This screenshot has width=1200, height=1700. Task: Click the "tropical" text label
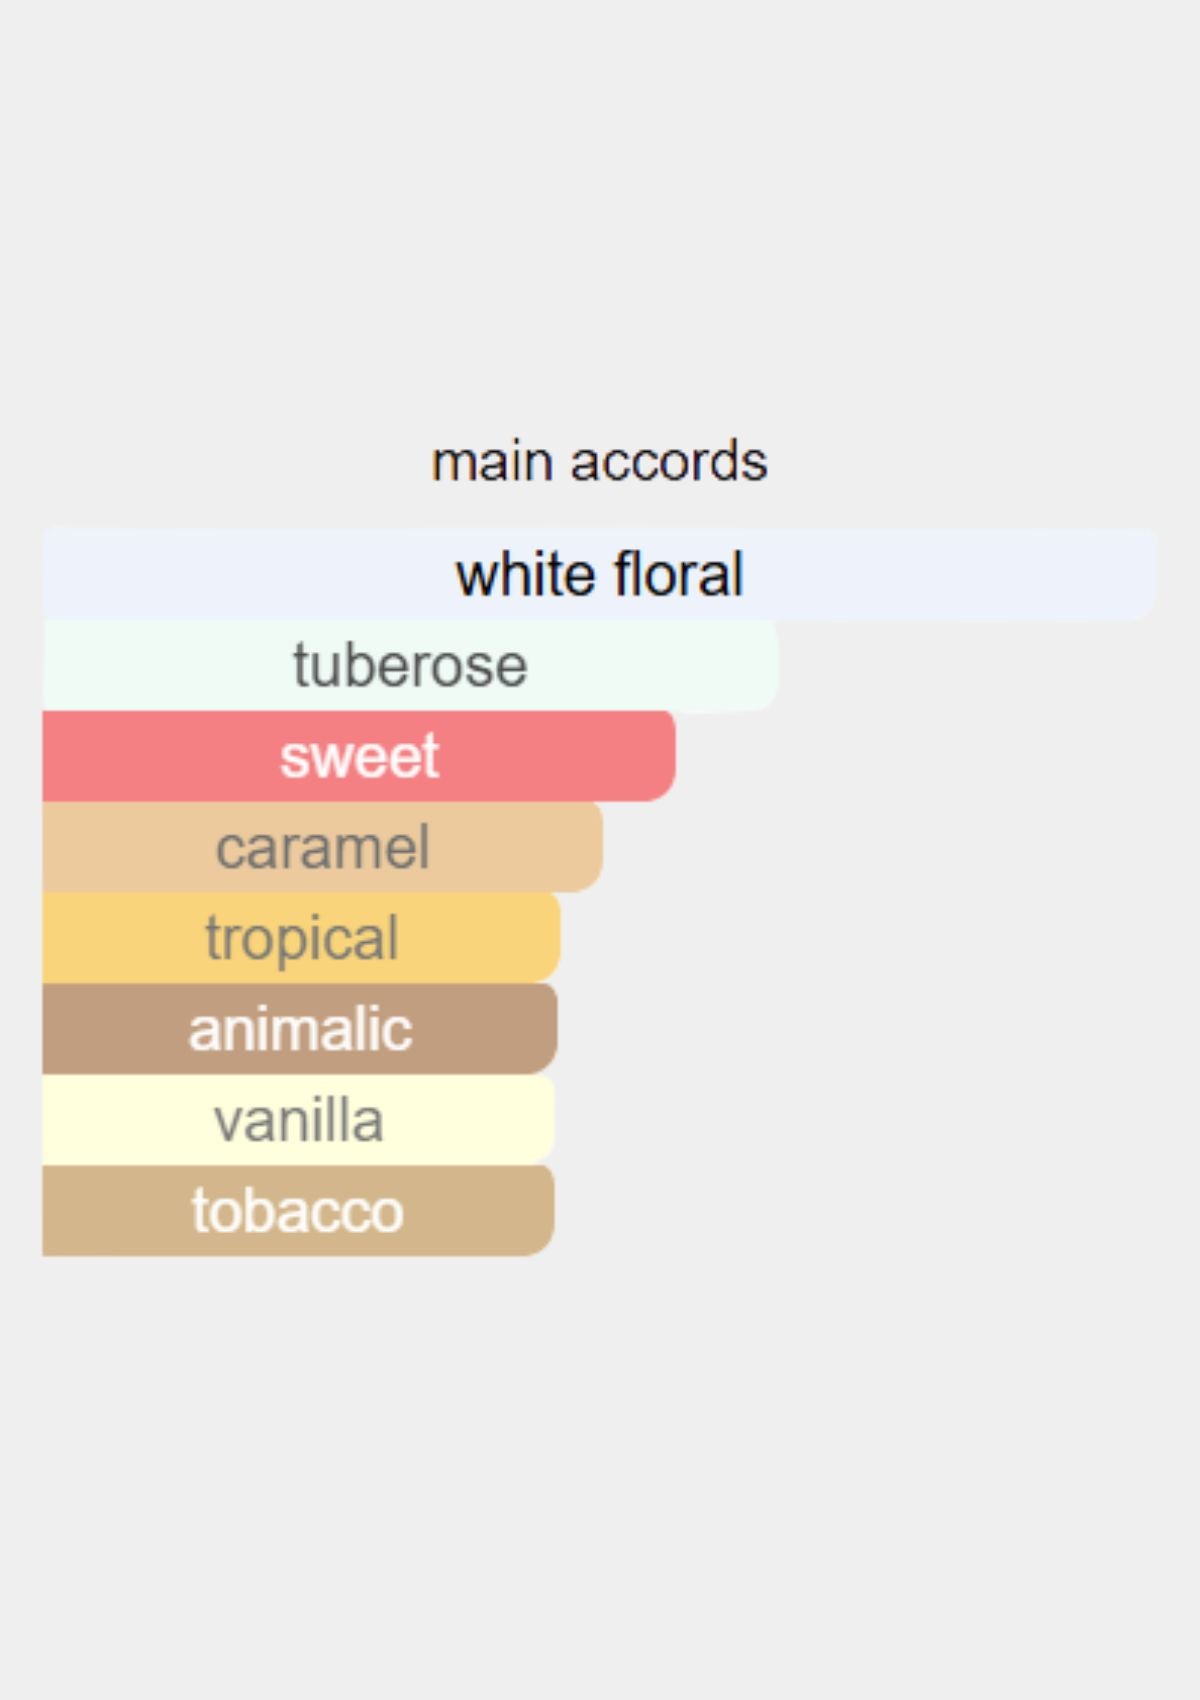pyautogui.click(x=301, y=938)
